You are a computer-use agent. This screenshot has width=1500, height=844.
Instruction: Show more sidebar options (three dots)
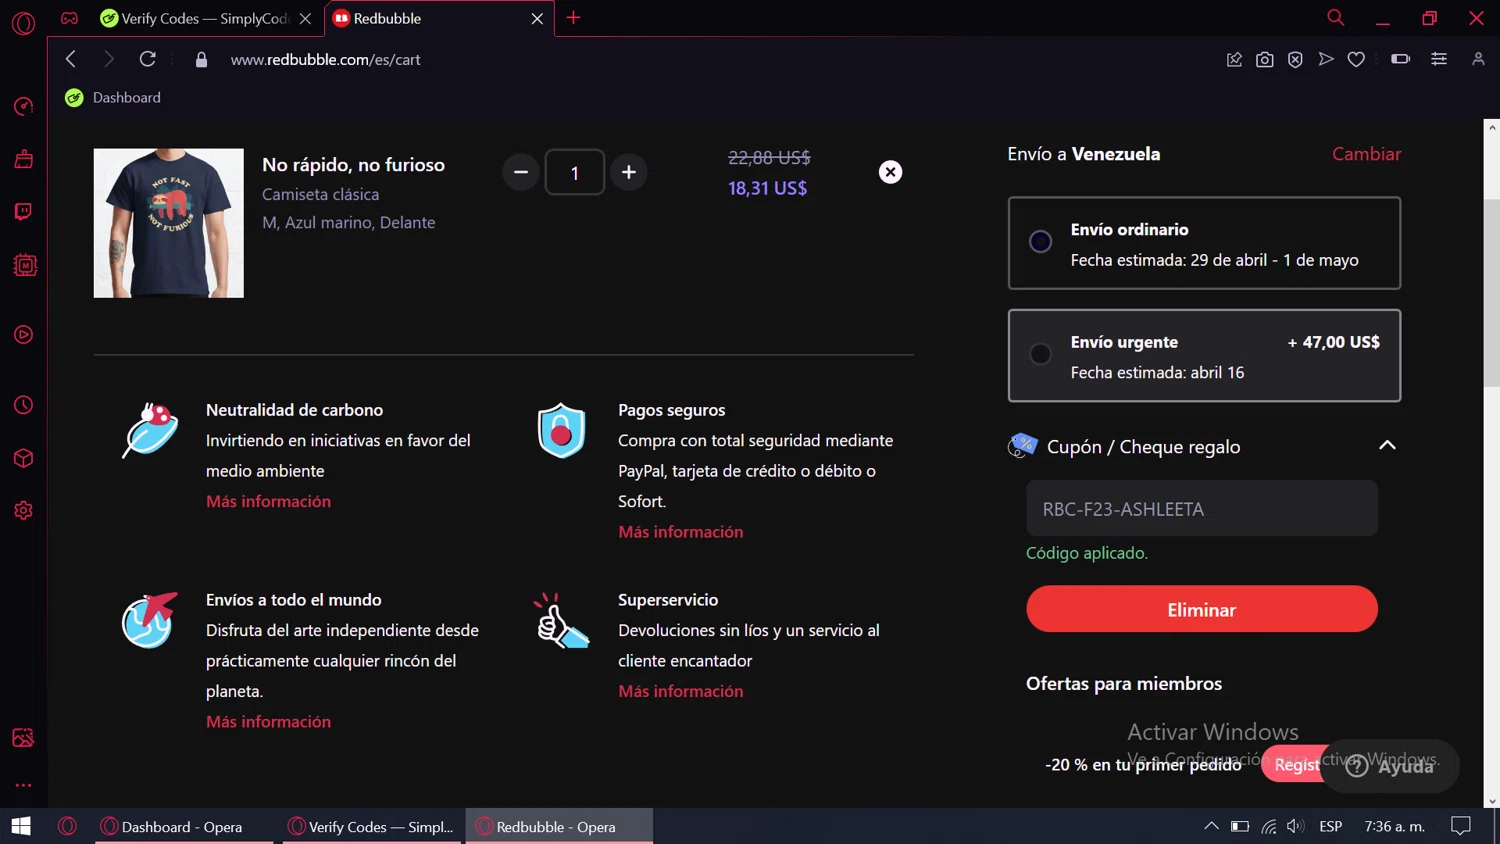point(23,785)
